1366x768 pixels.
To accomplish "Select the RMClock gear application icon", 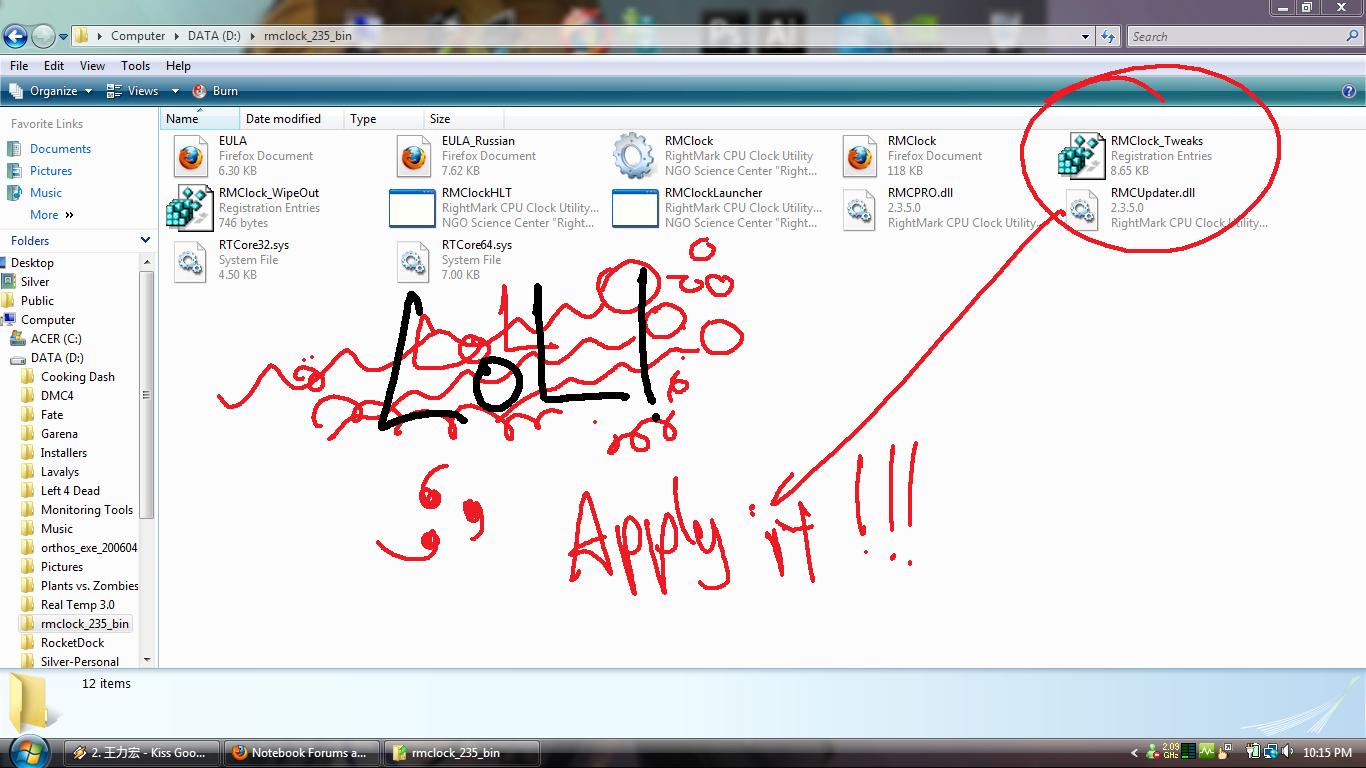I will point(634,156).
